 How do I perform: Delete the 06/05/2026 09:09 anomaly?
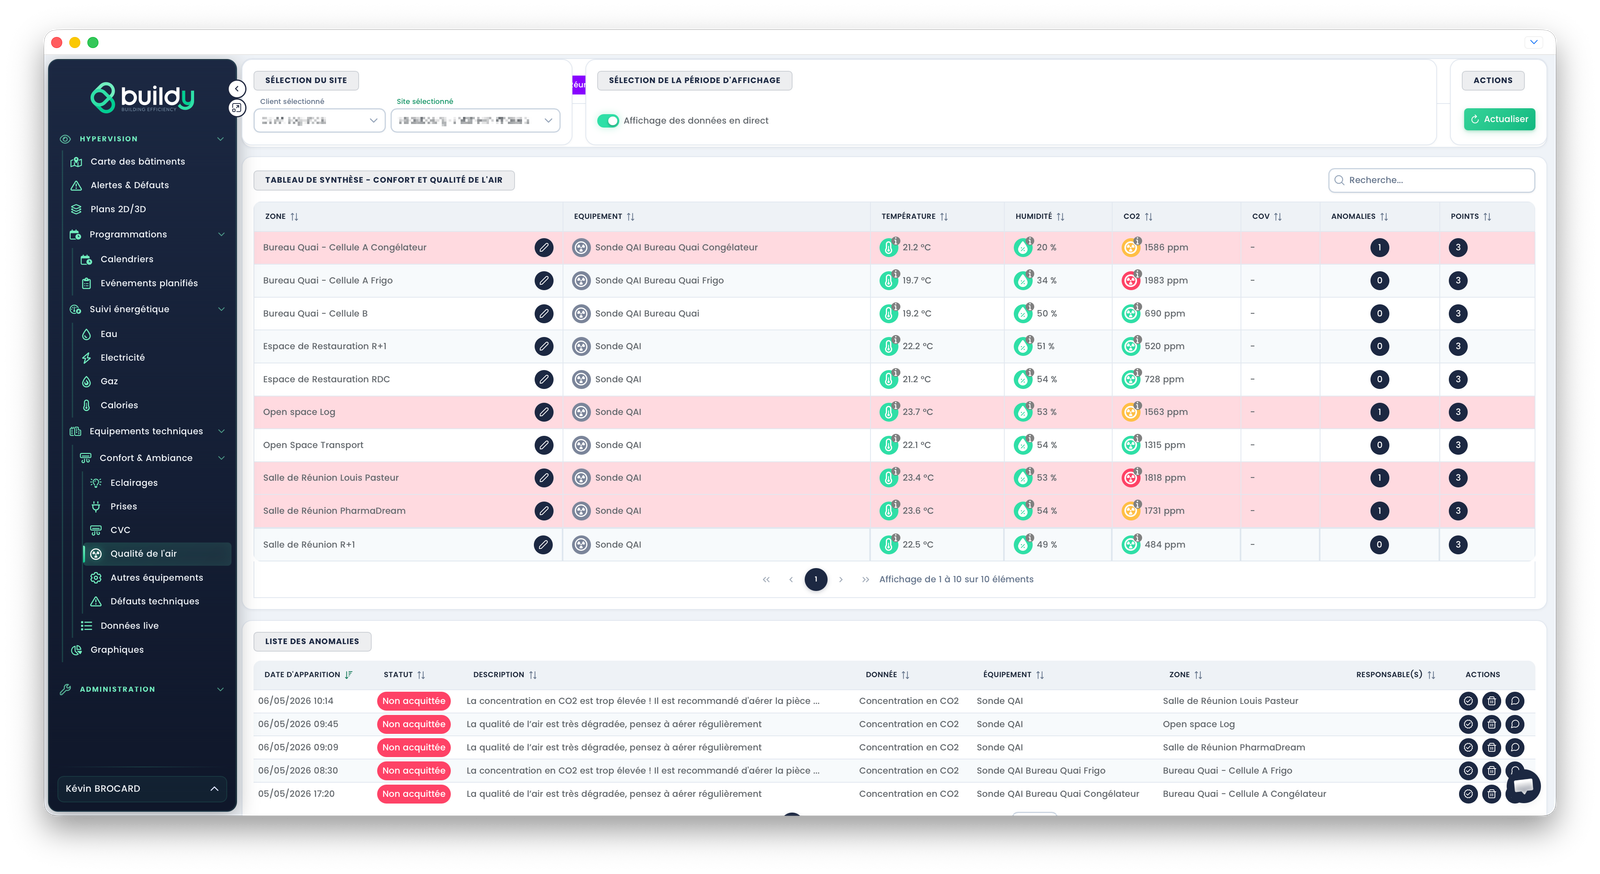point(1491,747)
